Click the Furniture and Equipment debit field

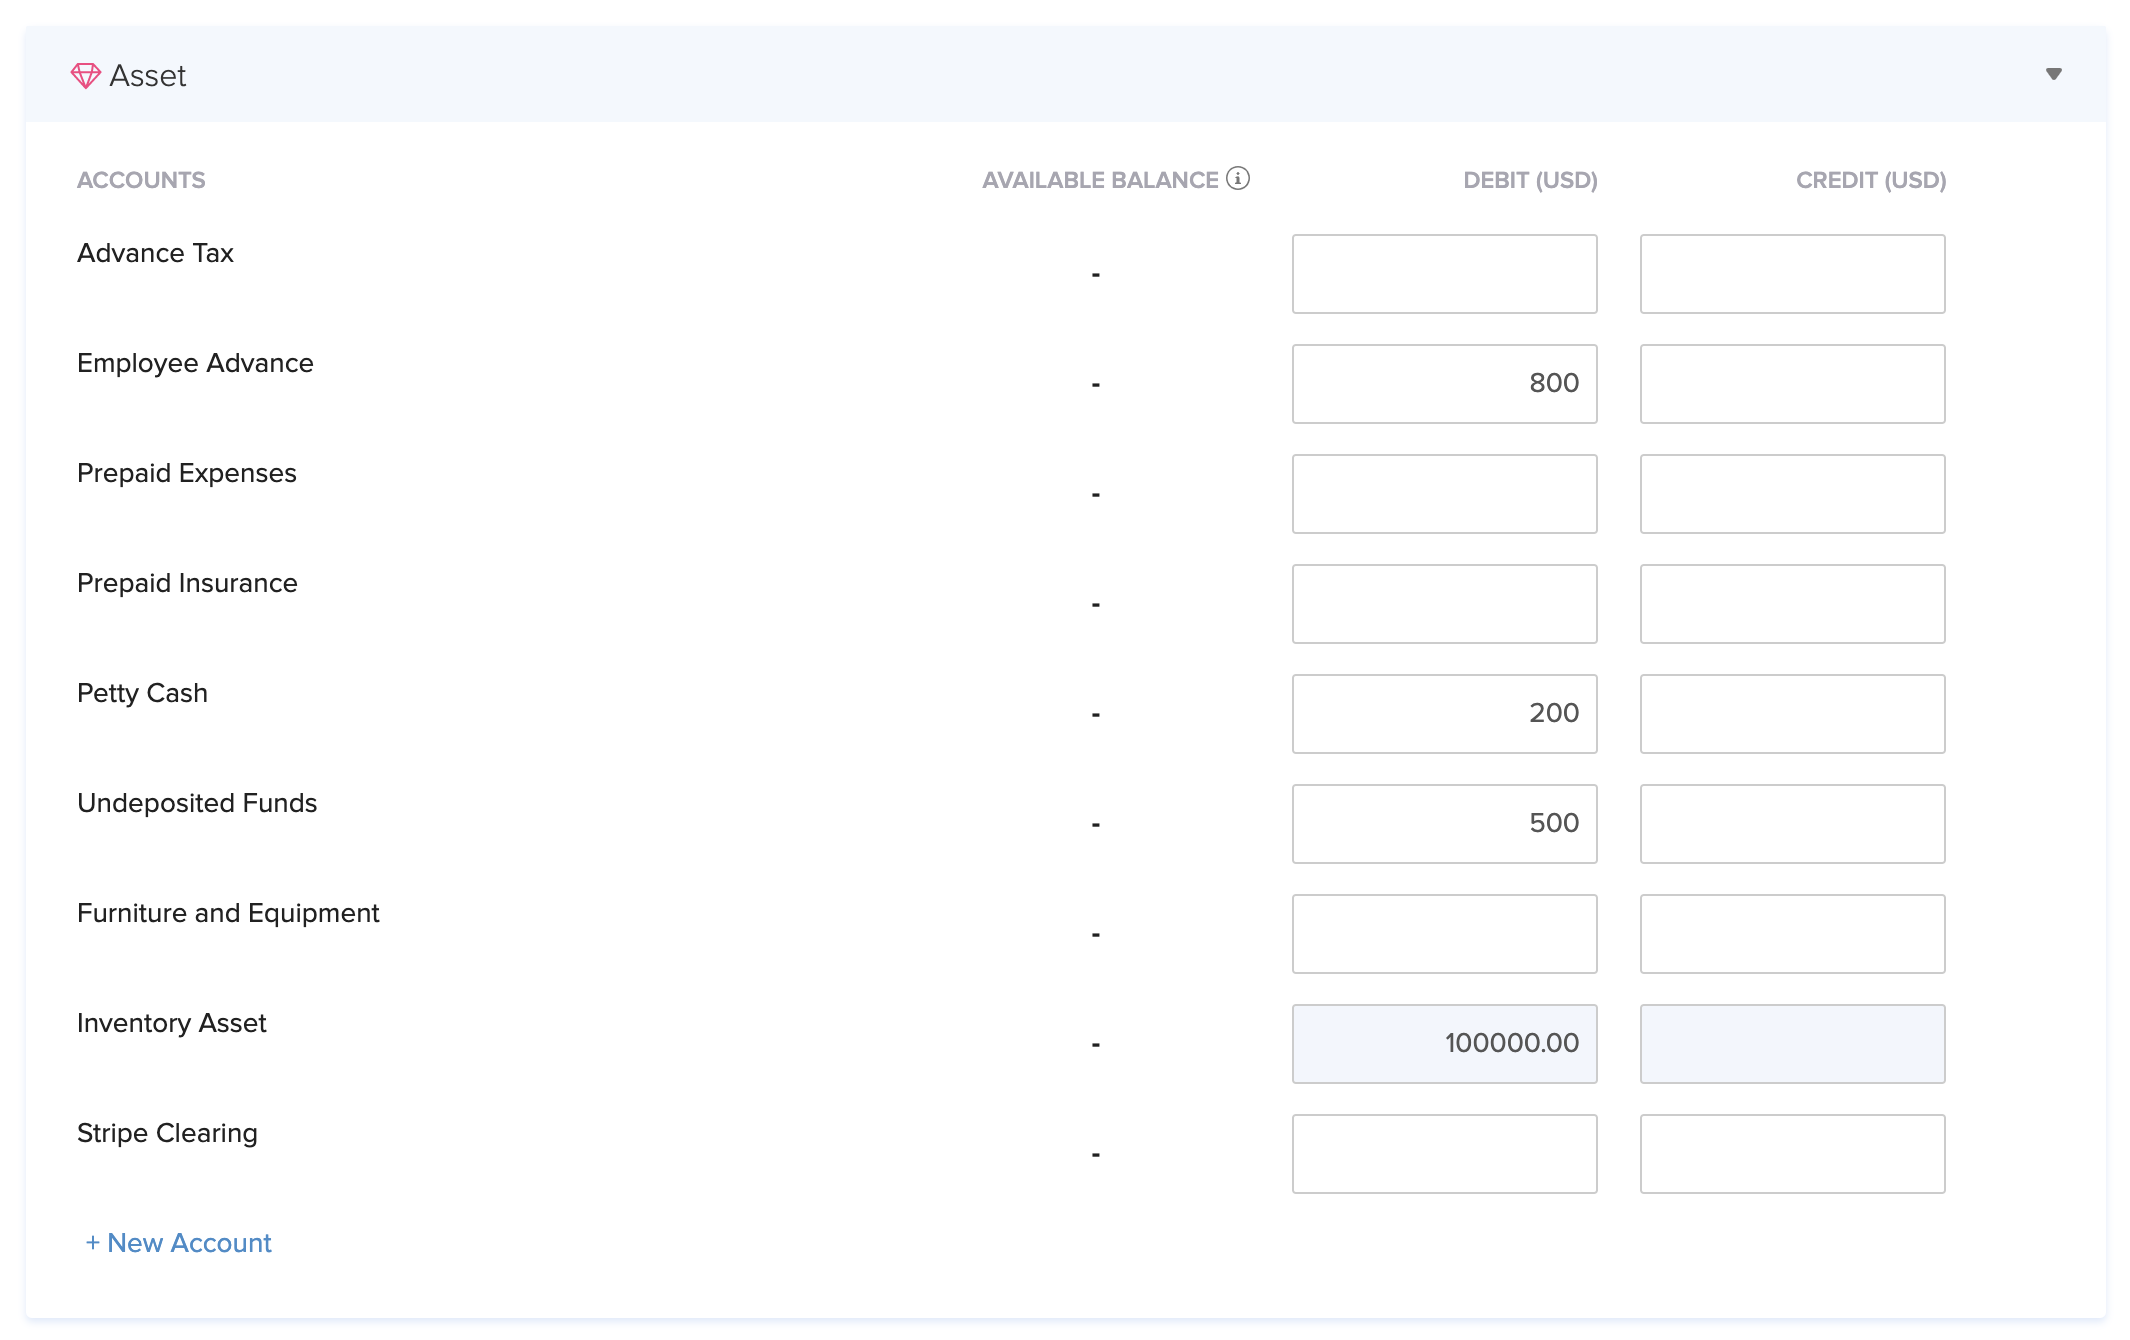click(1444, 933)
